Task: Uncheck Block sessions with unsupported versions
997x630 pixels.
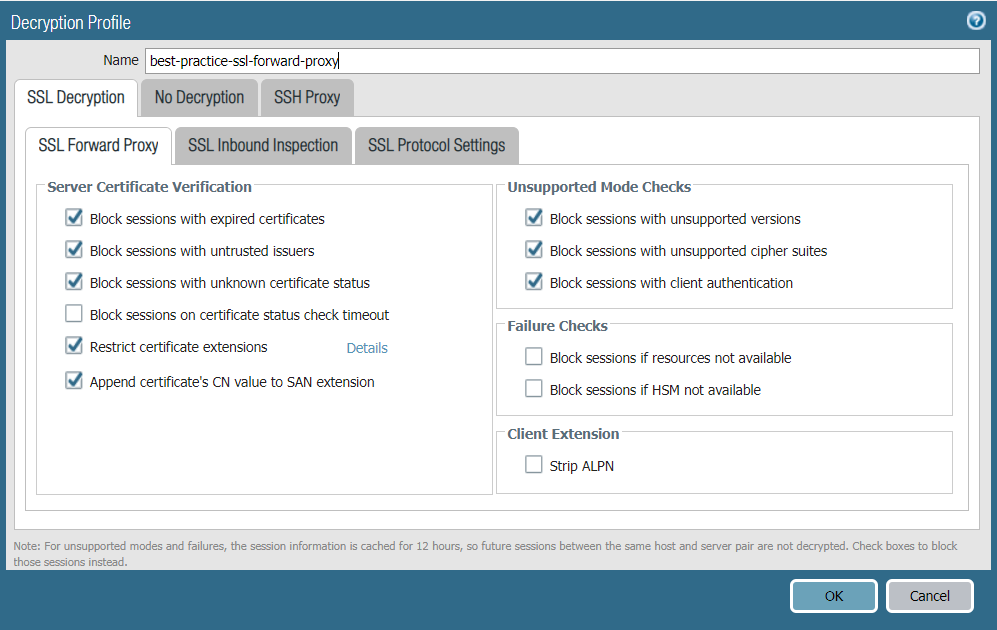Action: point(534,218)
